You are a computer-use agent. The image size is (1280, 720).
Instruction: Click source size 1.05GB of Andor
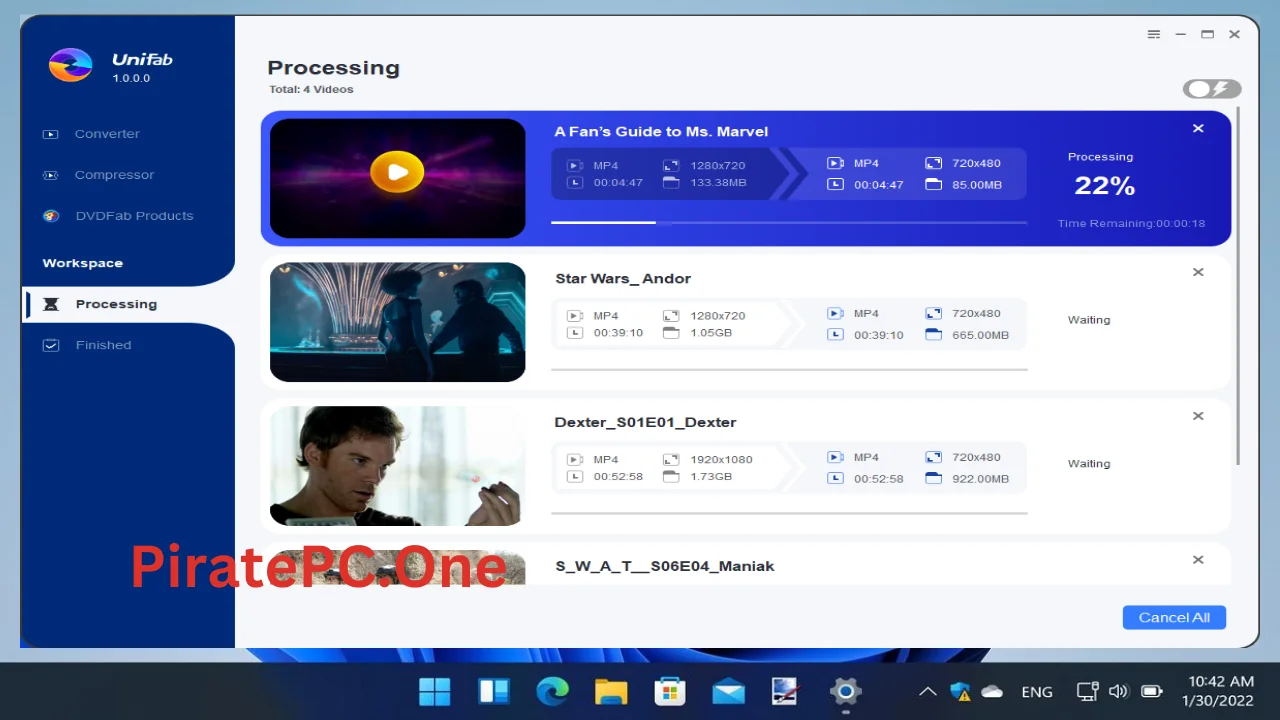click(711, 333)
